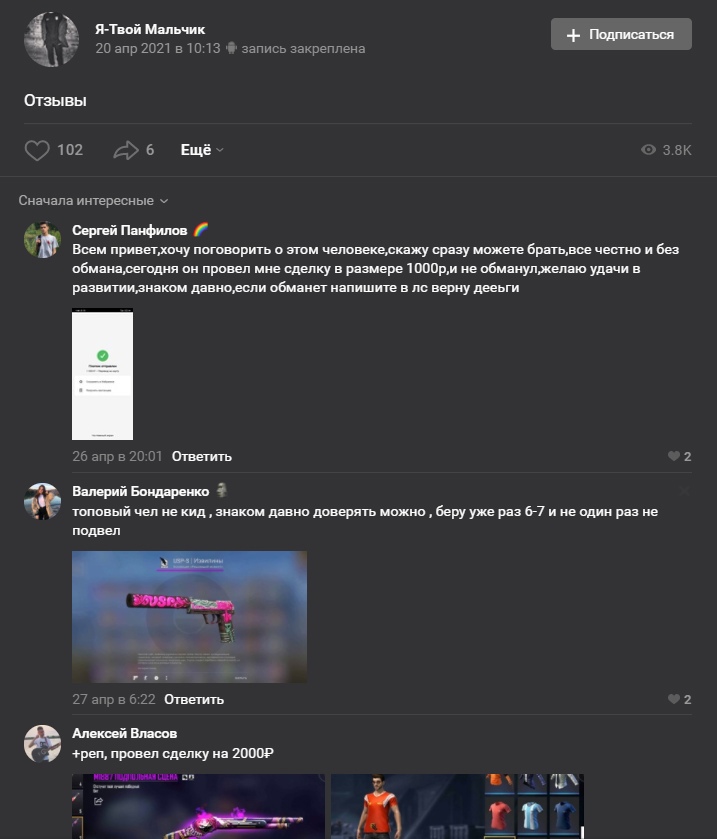Like Валерий Бондаренко's comment heart
Viewport: 717px width, 839px height.
tap(674, 699)
